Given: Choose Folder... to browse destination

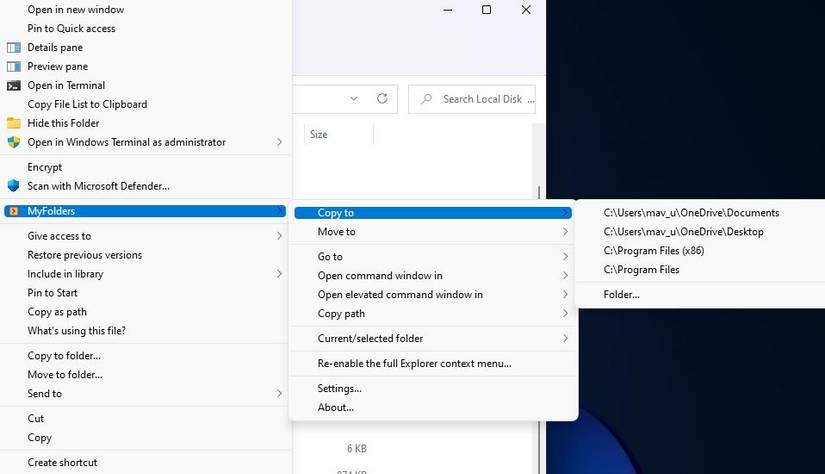Looking at the screenshot, I should coord(621,295).
